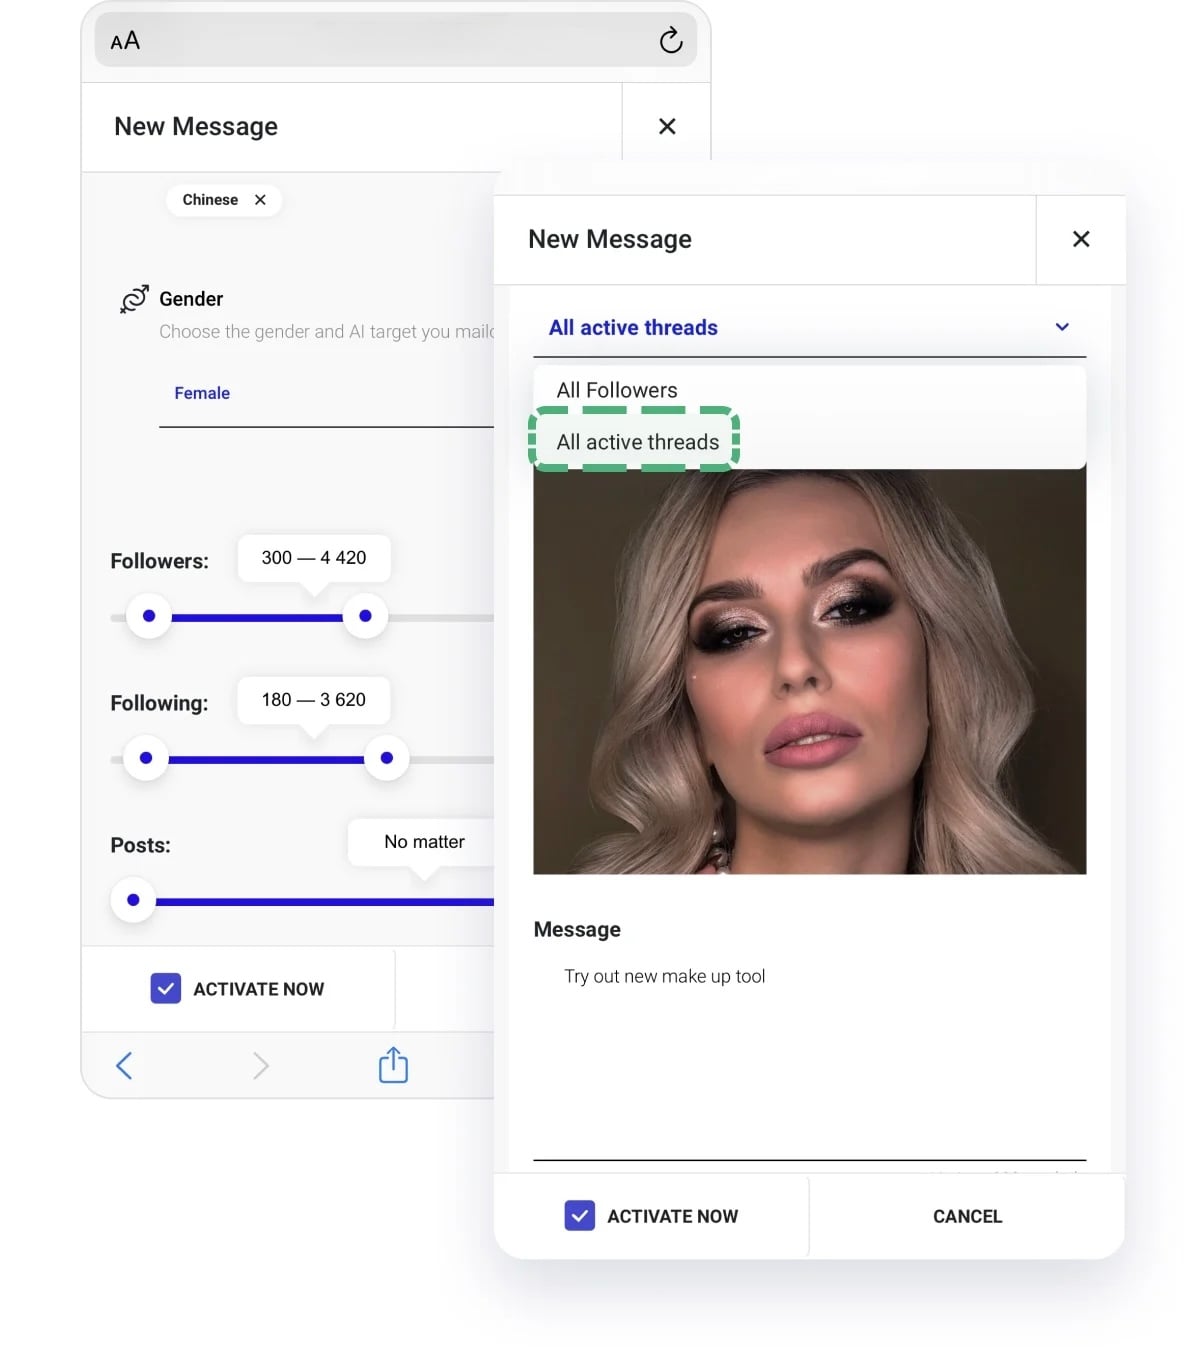This screenshot has width=1200, height=1372.
Task: Click the gender swap icon
Action: pyautogui.click(x=131, y=299)
